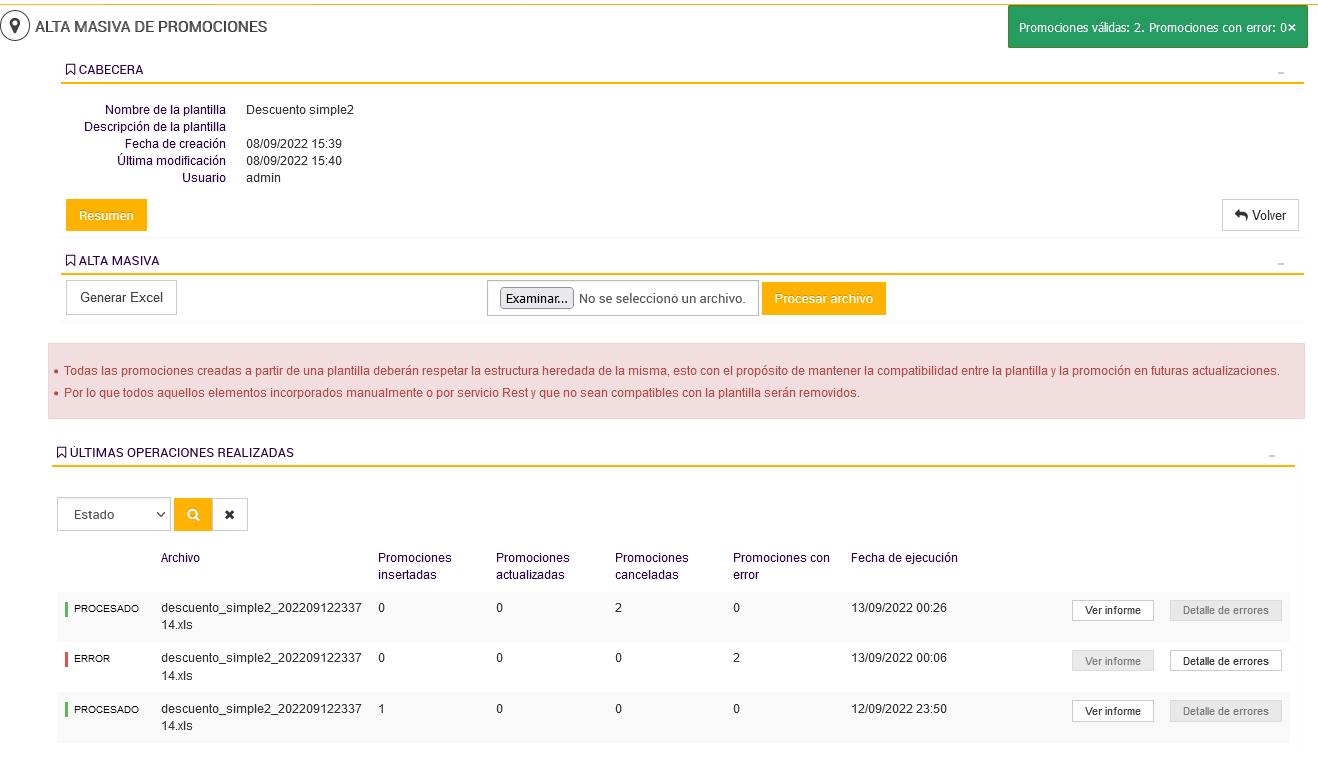Click Generar Excel button
The image size is (1318, 775).
coord(121,298)
